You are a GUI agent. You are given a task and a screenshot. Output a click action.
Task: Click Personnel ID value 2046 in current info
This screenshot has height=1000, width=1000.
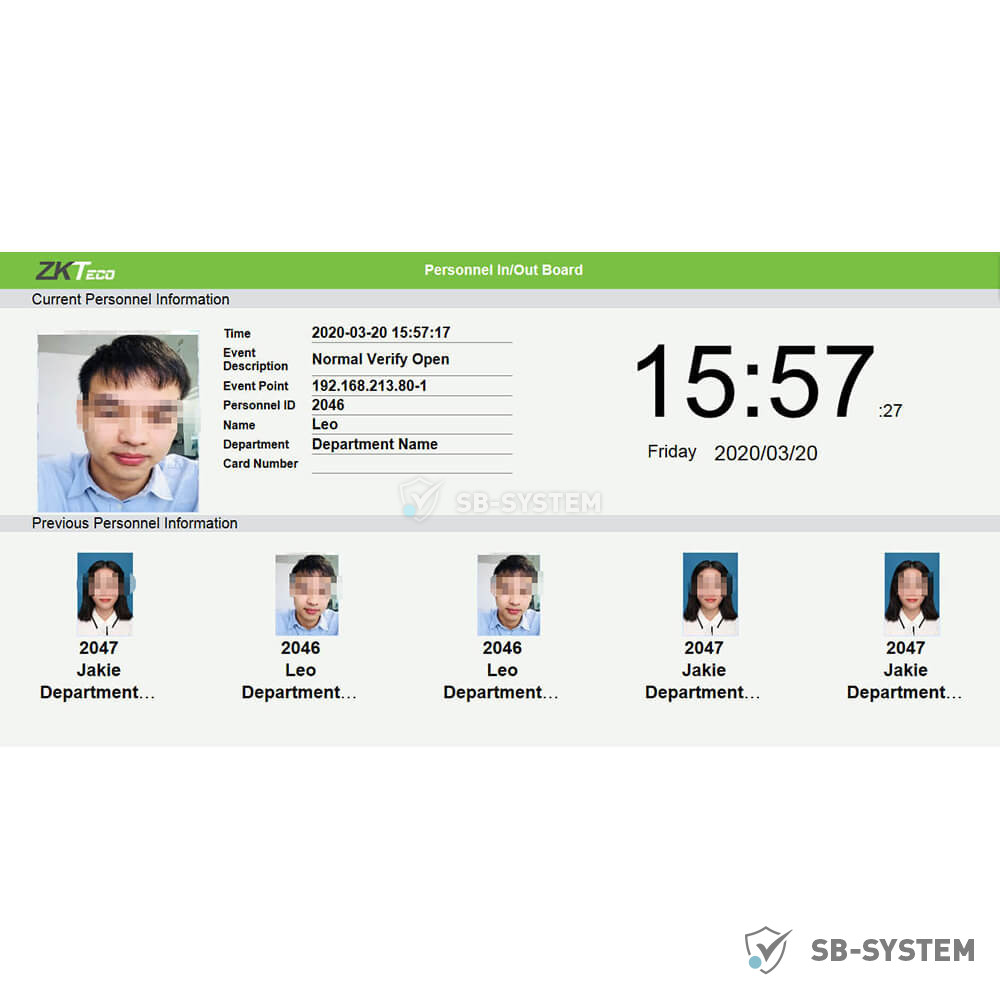tap(328, 405)
